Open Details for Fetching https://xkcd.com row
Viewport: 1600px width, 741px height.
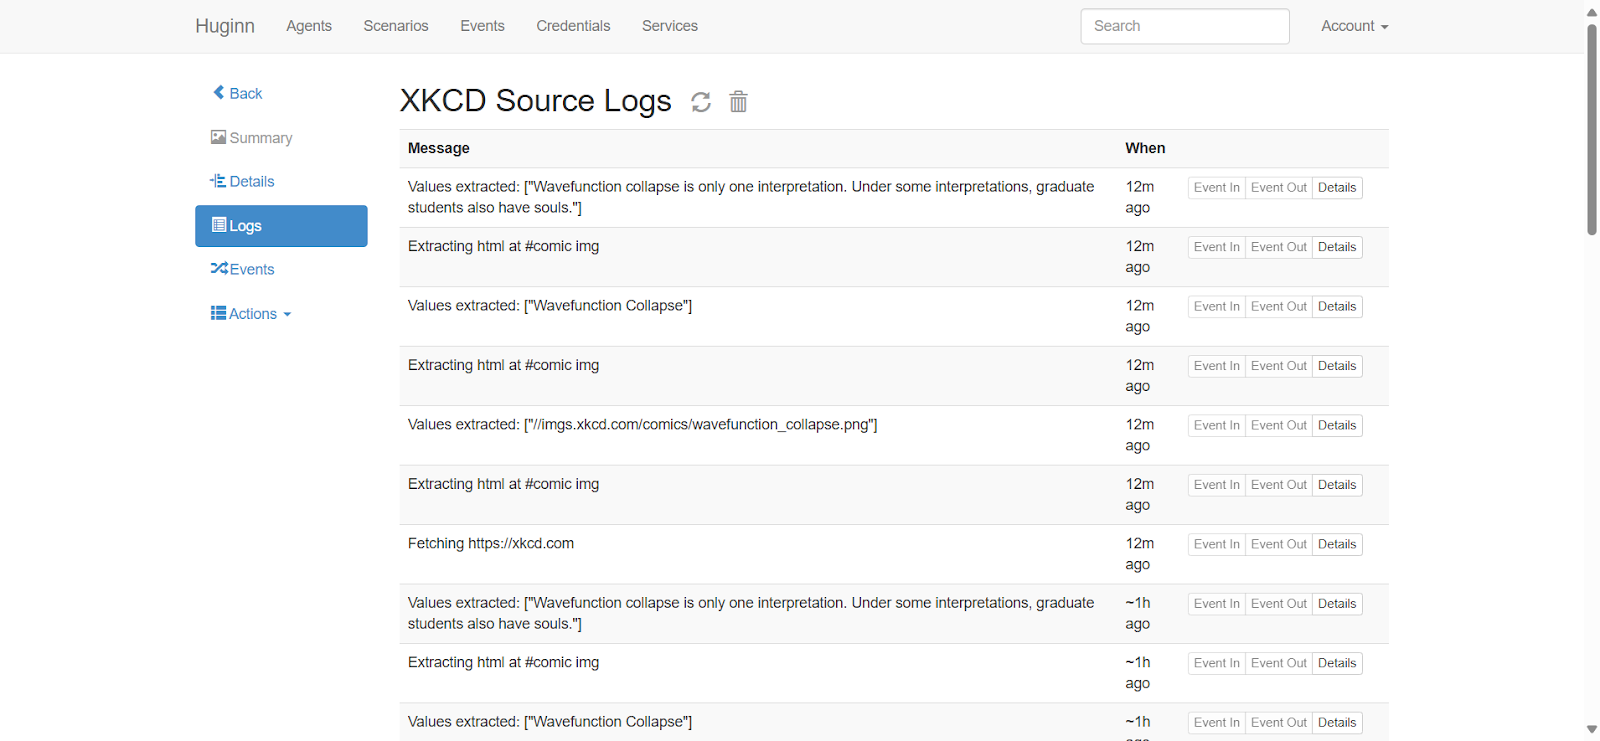pos(1337,545)
